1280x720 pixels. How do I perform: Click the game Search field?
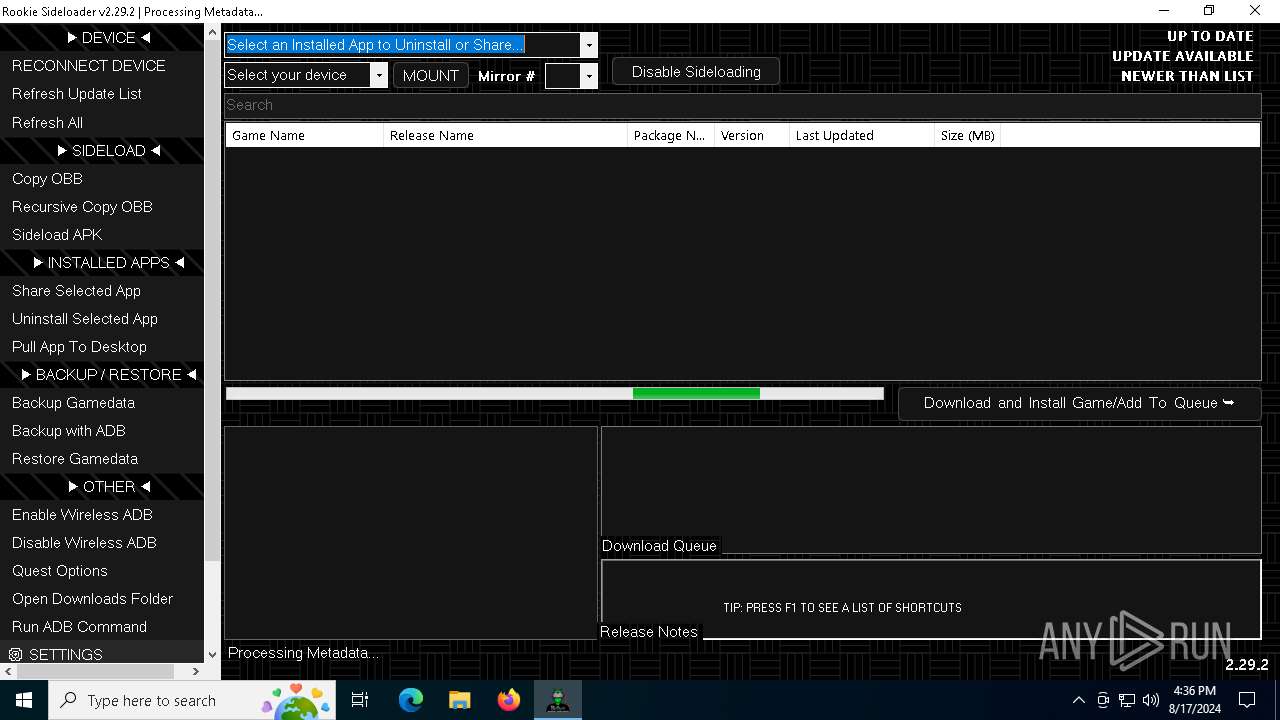[x=742, y=105]
